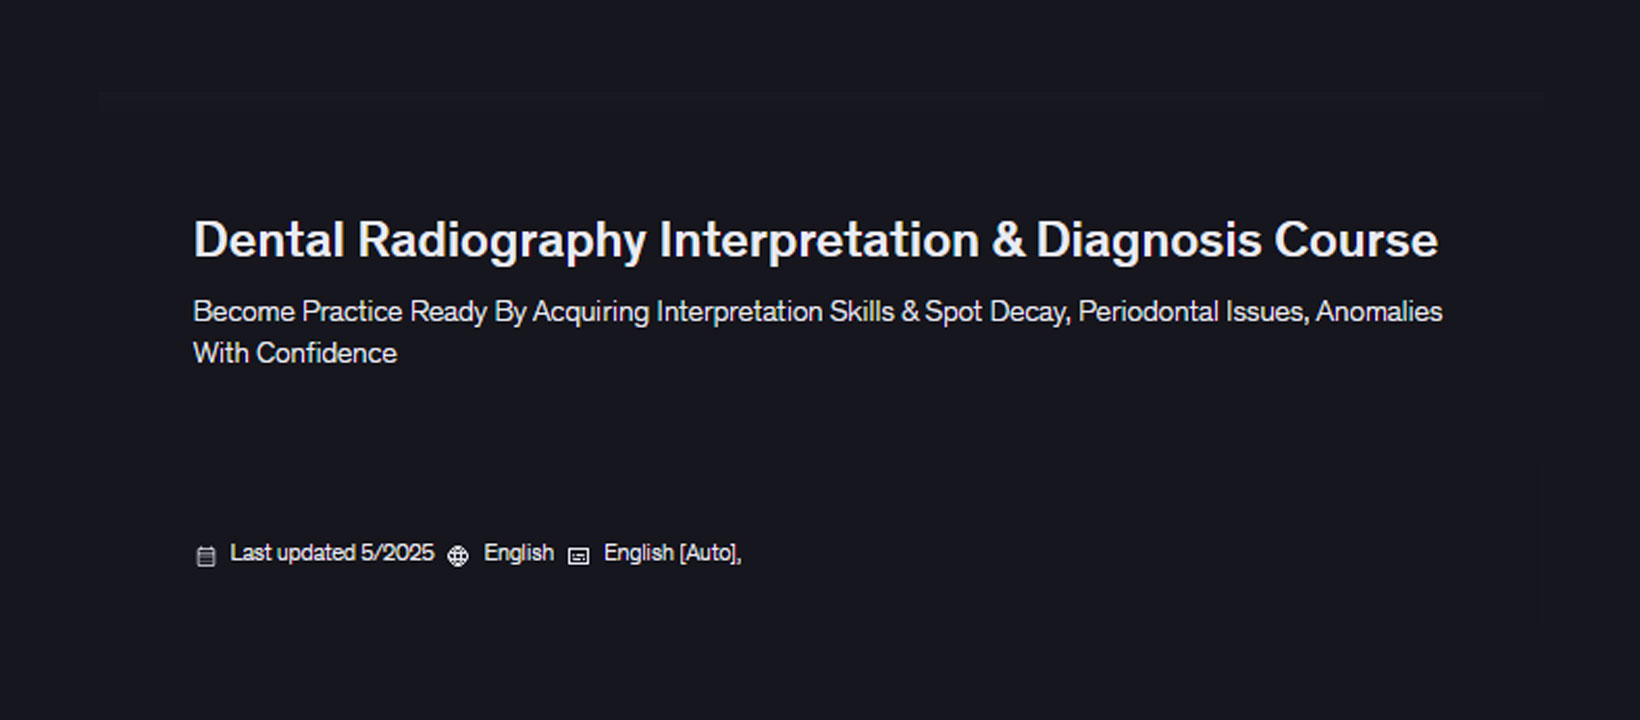Click "5/2025" in the last updated date
The width and height of the screenshot is (1640, 720).
point(397,553)
